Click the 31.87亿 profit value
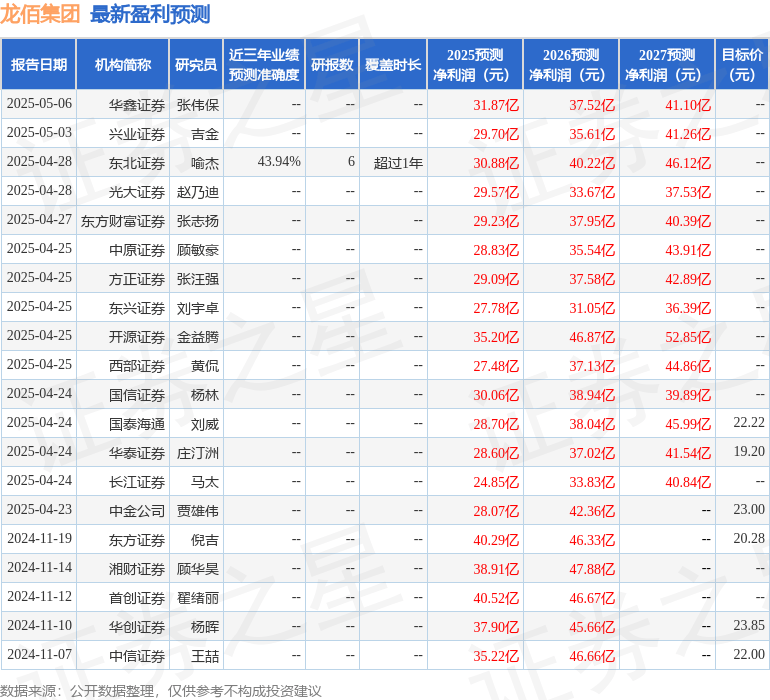770x700 pixels. click(496, 105)
